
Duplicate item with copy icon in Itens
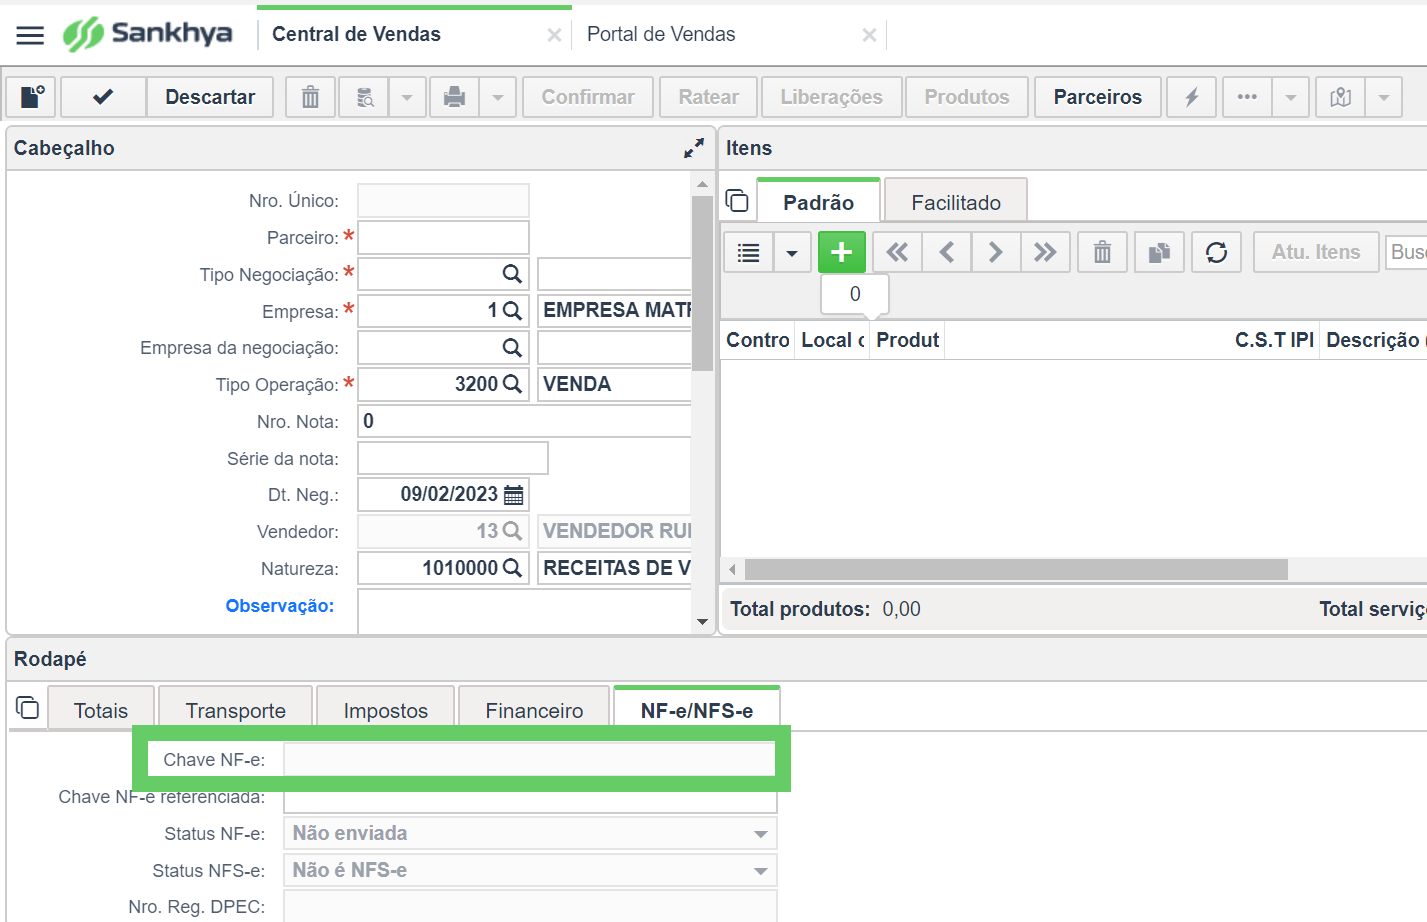coord(1159,252)
